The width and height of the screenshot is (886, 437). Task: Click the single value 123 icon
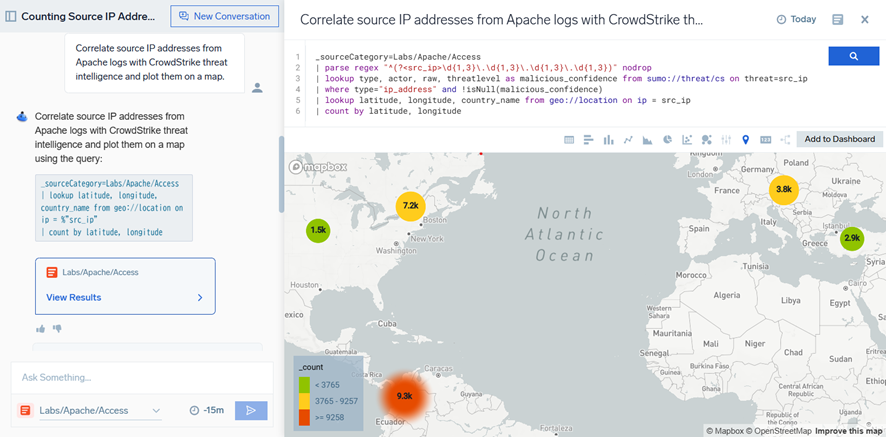click(x=765, y=140)
